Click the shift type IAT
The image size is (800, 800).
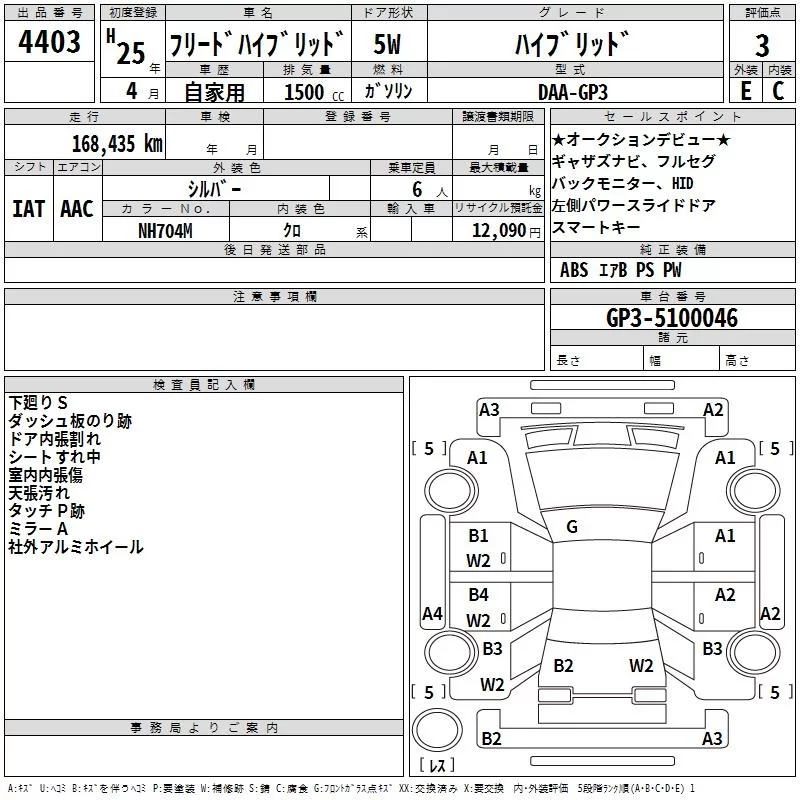tap(29, 209)
